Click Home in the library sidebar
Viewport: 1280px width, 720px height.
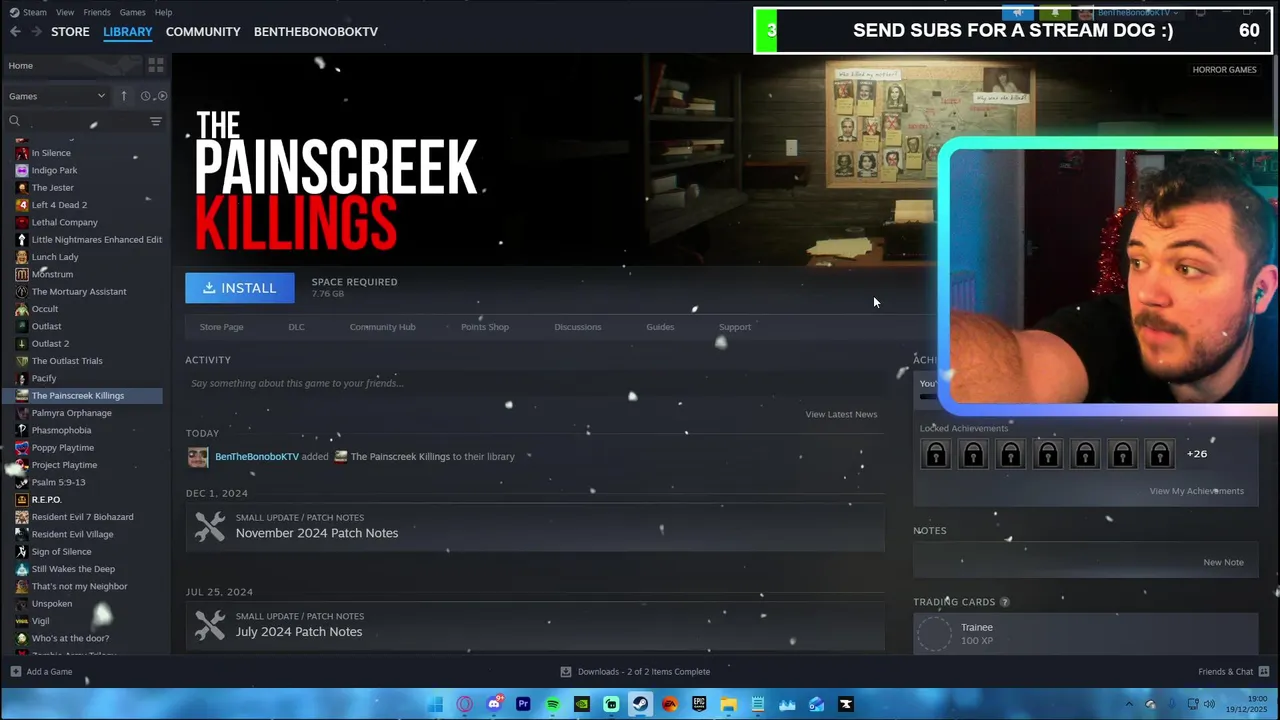(20, 66)
